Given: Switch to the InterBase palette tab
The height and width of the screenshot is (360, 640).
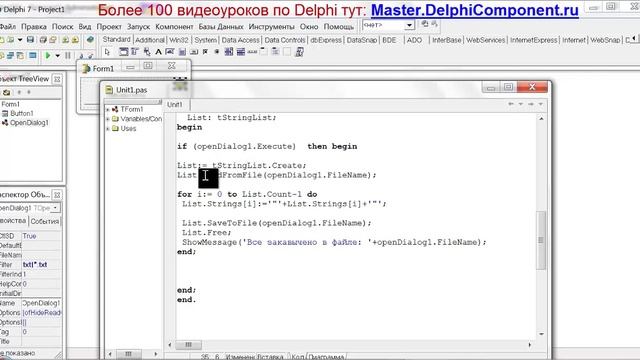Looking at the screenshot, I should (447, 40).
